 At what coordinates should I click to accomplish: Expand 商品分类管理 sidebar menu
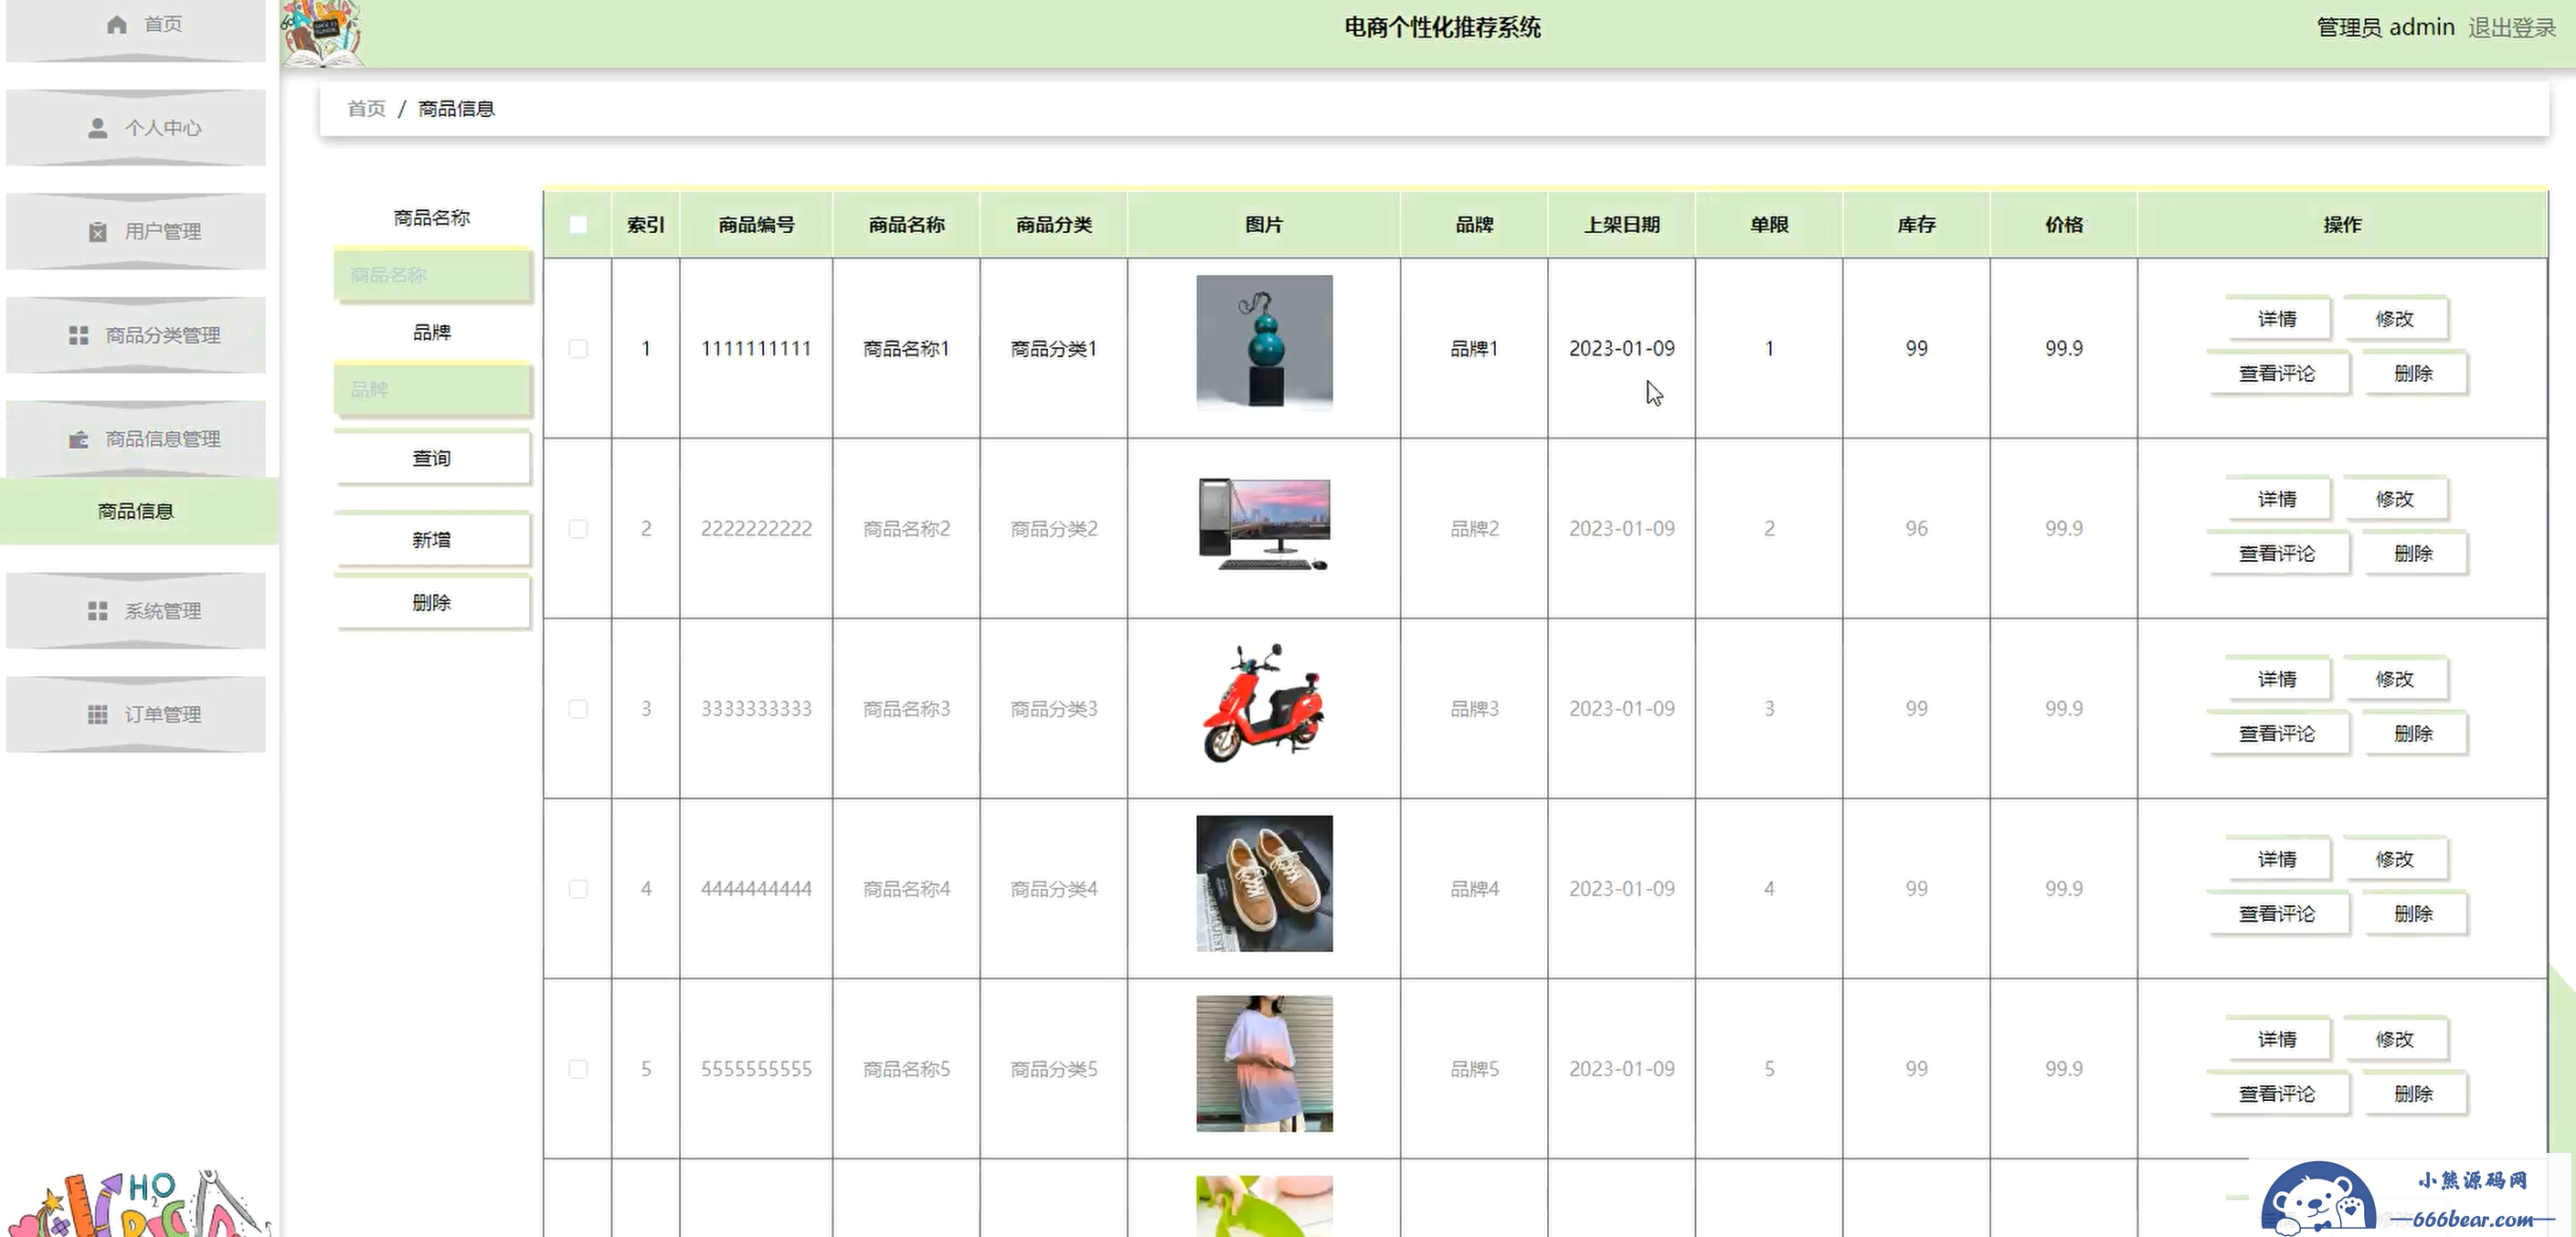136,335
